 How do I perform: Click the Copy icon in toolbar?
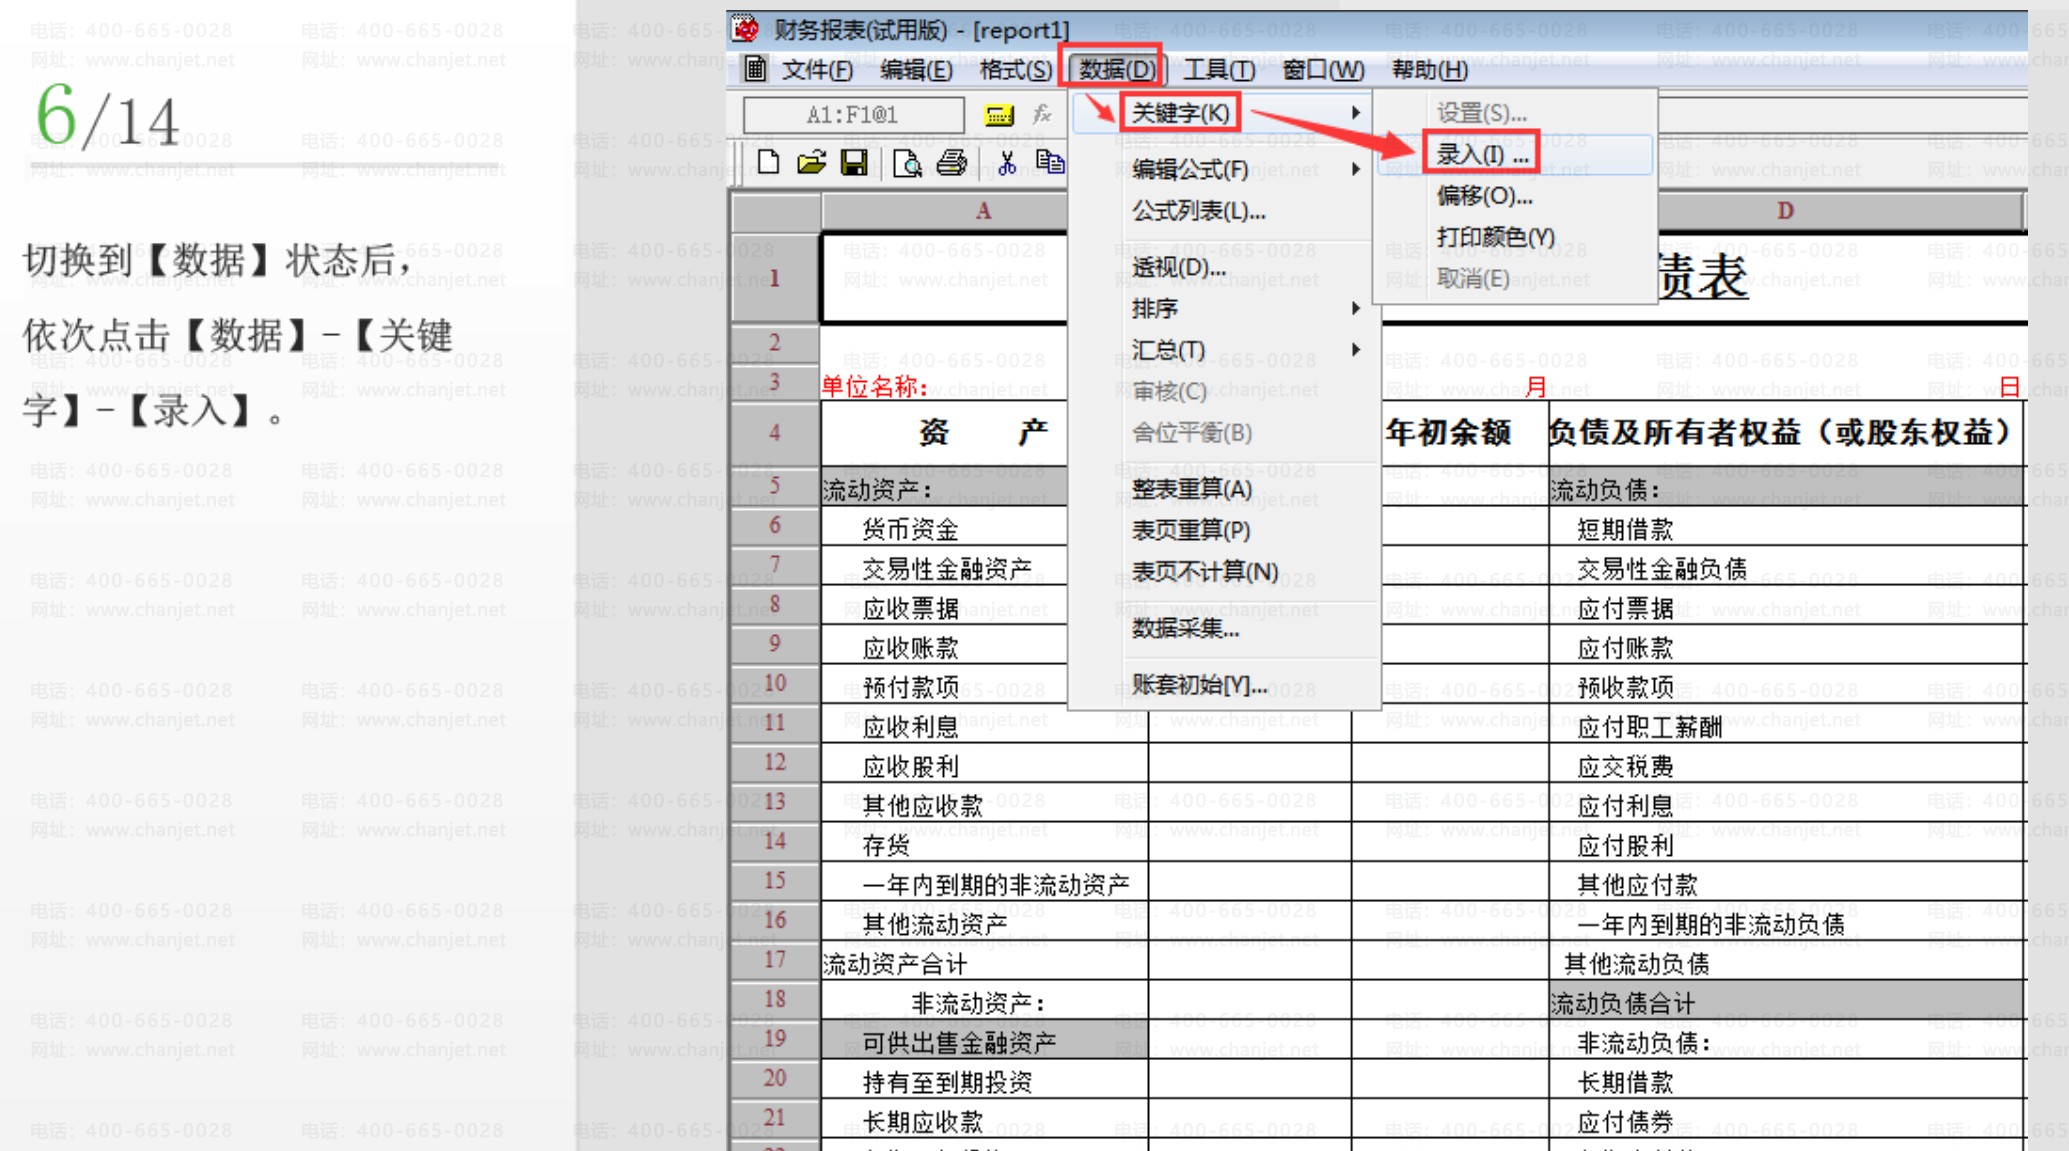click(x=1049, y=163)
